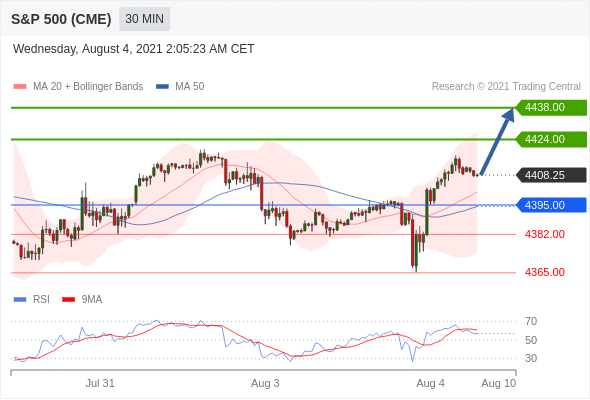Click the Wednesday, August 4, 2021 timestamp
The image size is (590, 400).
point(134,49)
